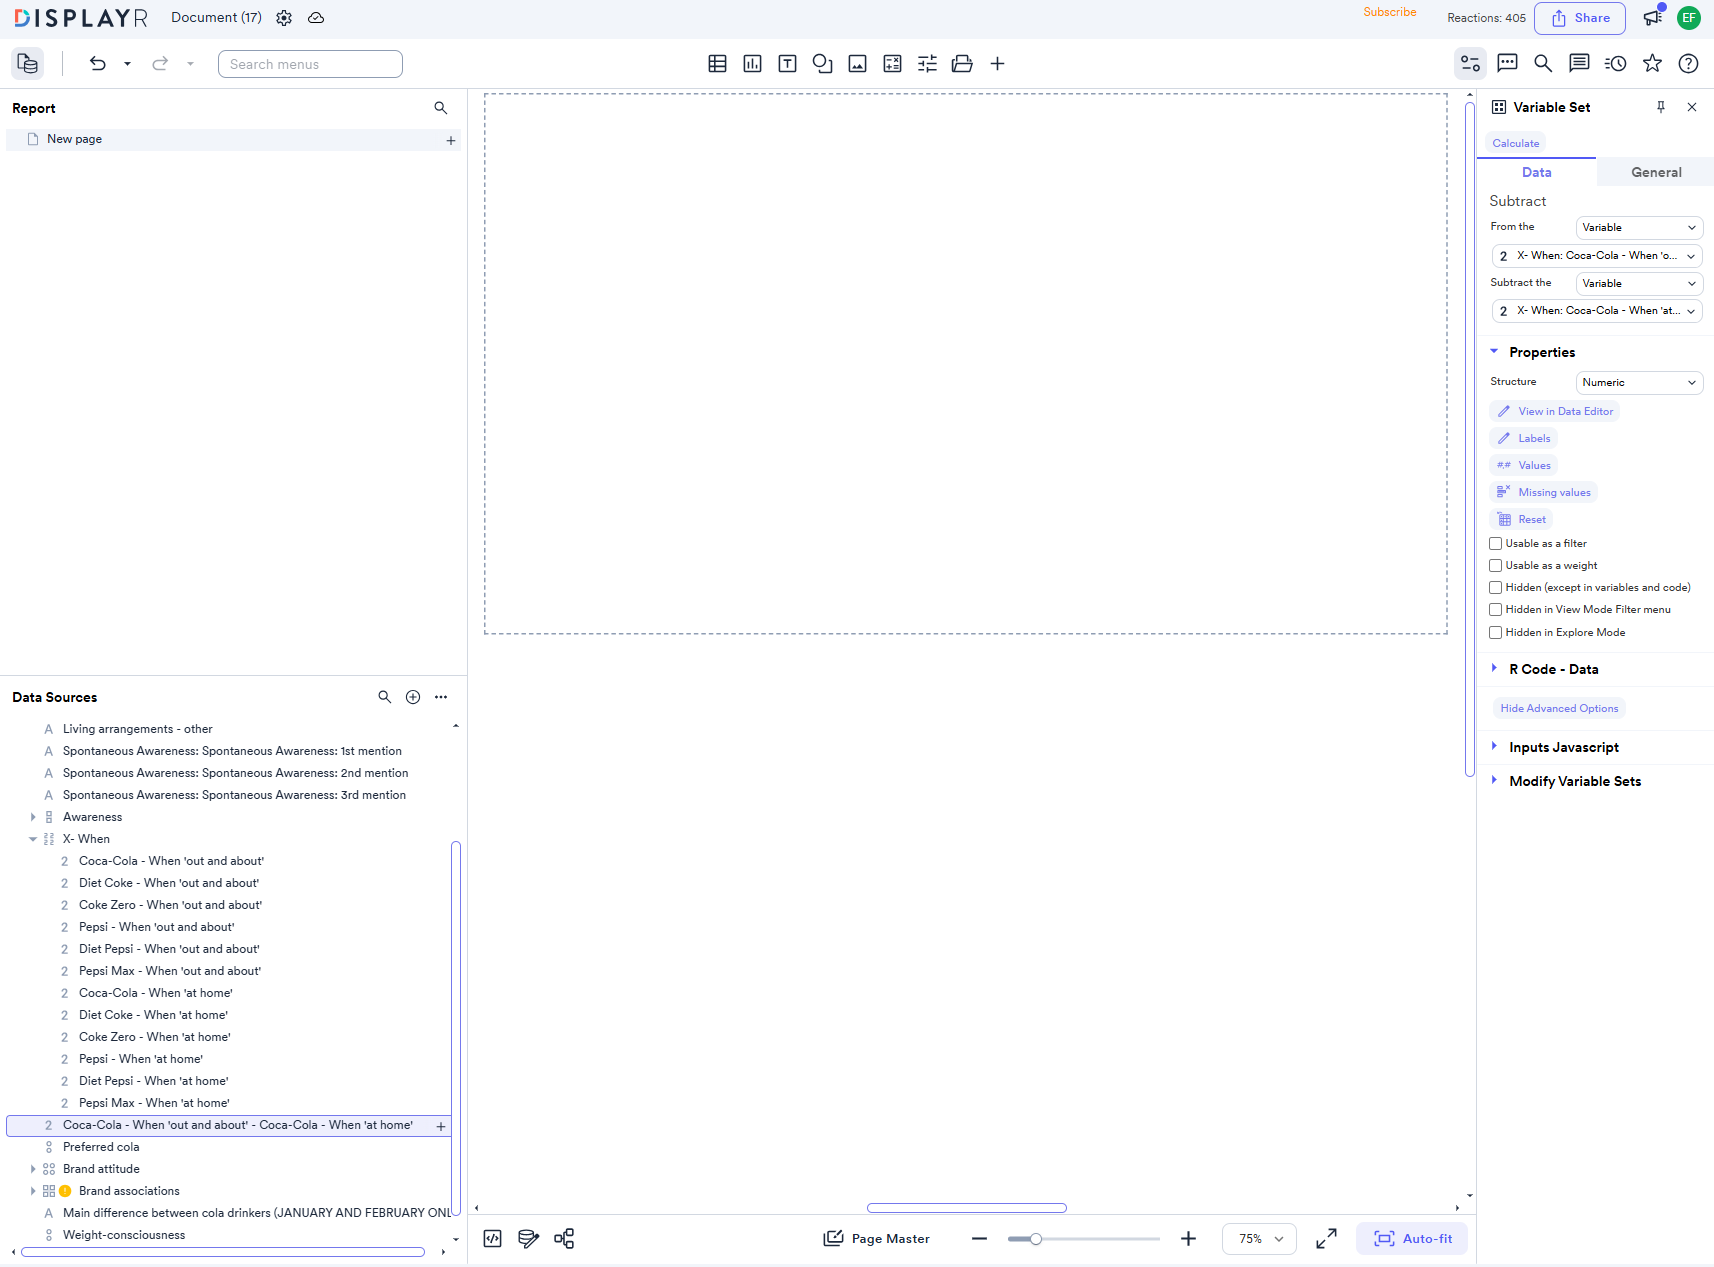Click Hide Advanced Options
This screenshot has height=1267, width=1714.
tap(1558, 708)
